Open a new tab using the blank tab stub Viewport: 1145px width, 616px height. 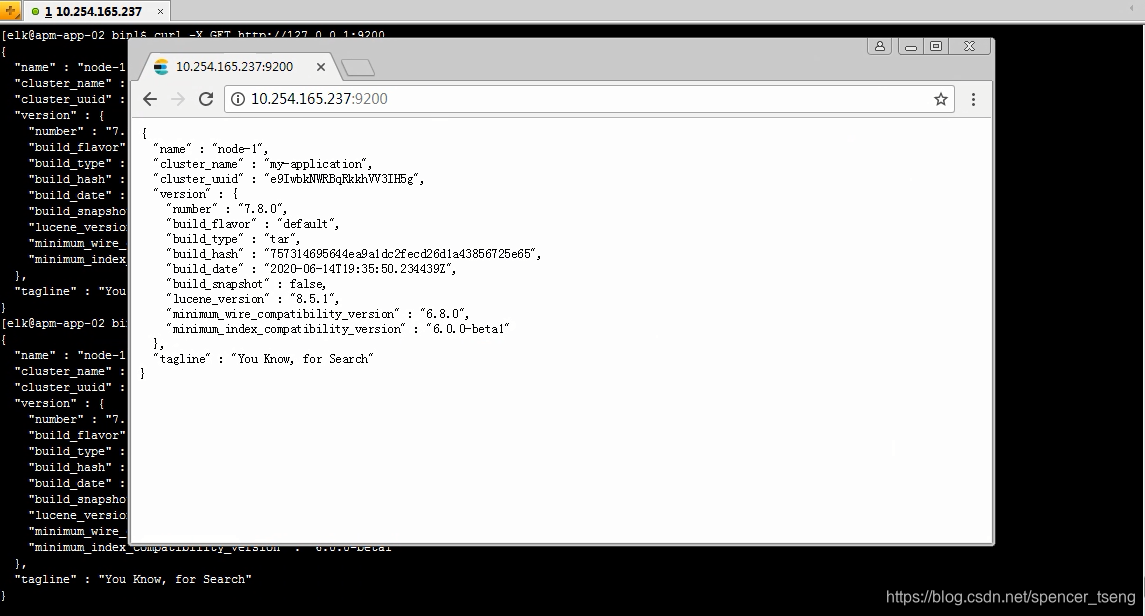357,67
